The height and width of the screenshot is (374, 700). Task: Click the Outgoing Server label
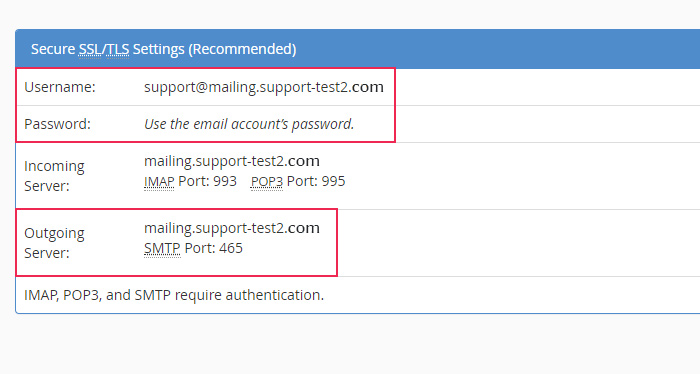click(x=54, y=242)
